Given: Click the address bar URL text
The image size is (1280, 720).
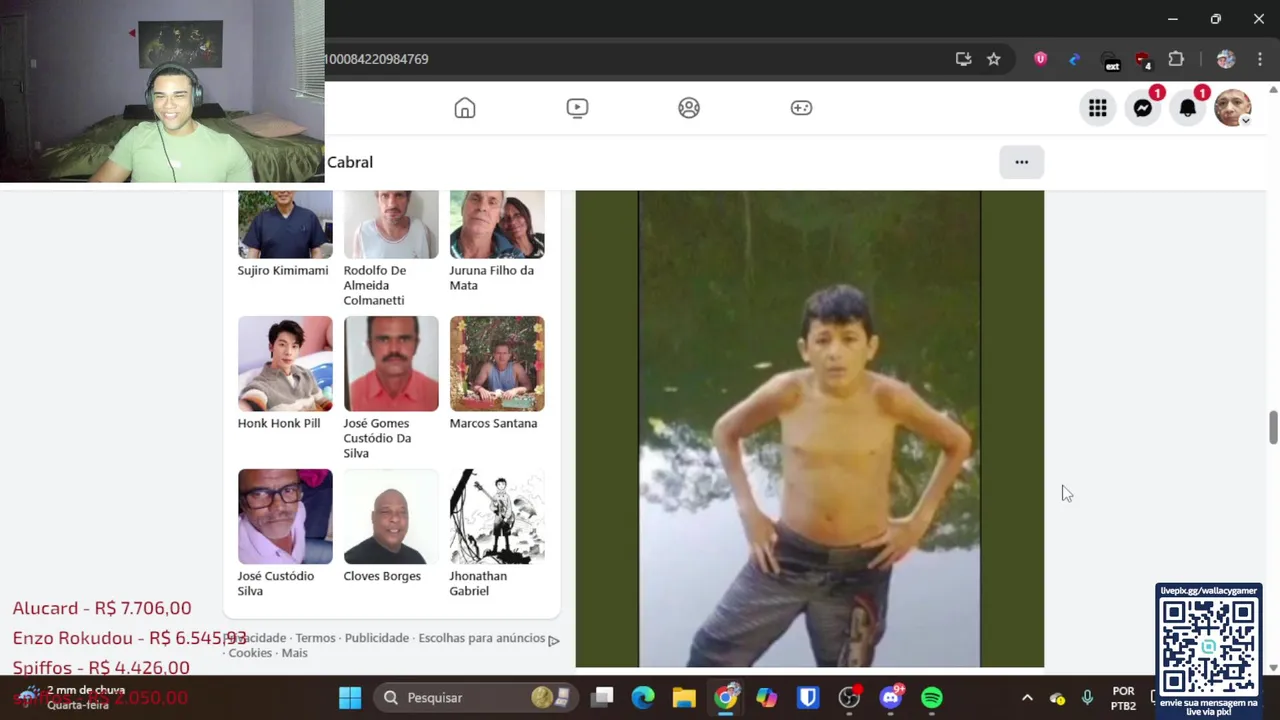Looking at the screenshot, I should tap(377, 59).
